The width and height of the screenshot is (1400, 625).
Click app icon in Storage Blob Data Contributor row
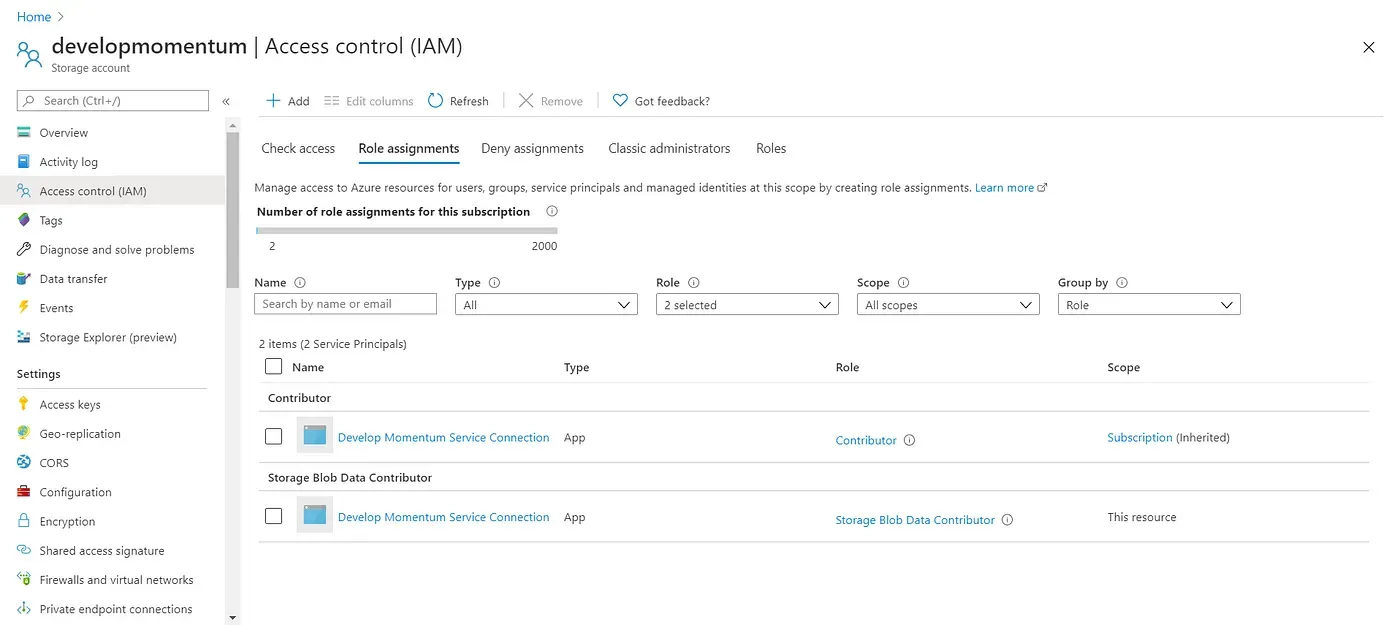tap(315, 515)
